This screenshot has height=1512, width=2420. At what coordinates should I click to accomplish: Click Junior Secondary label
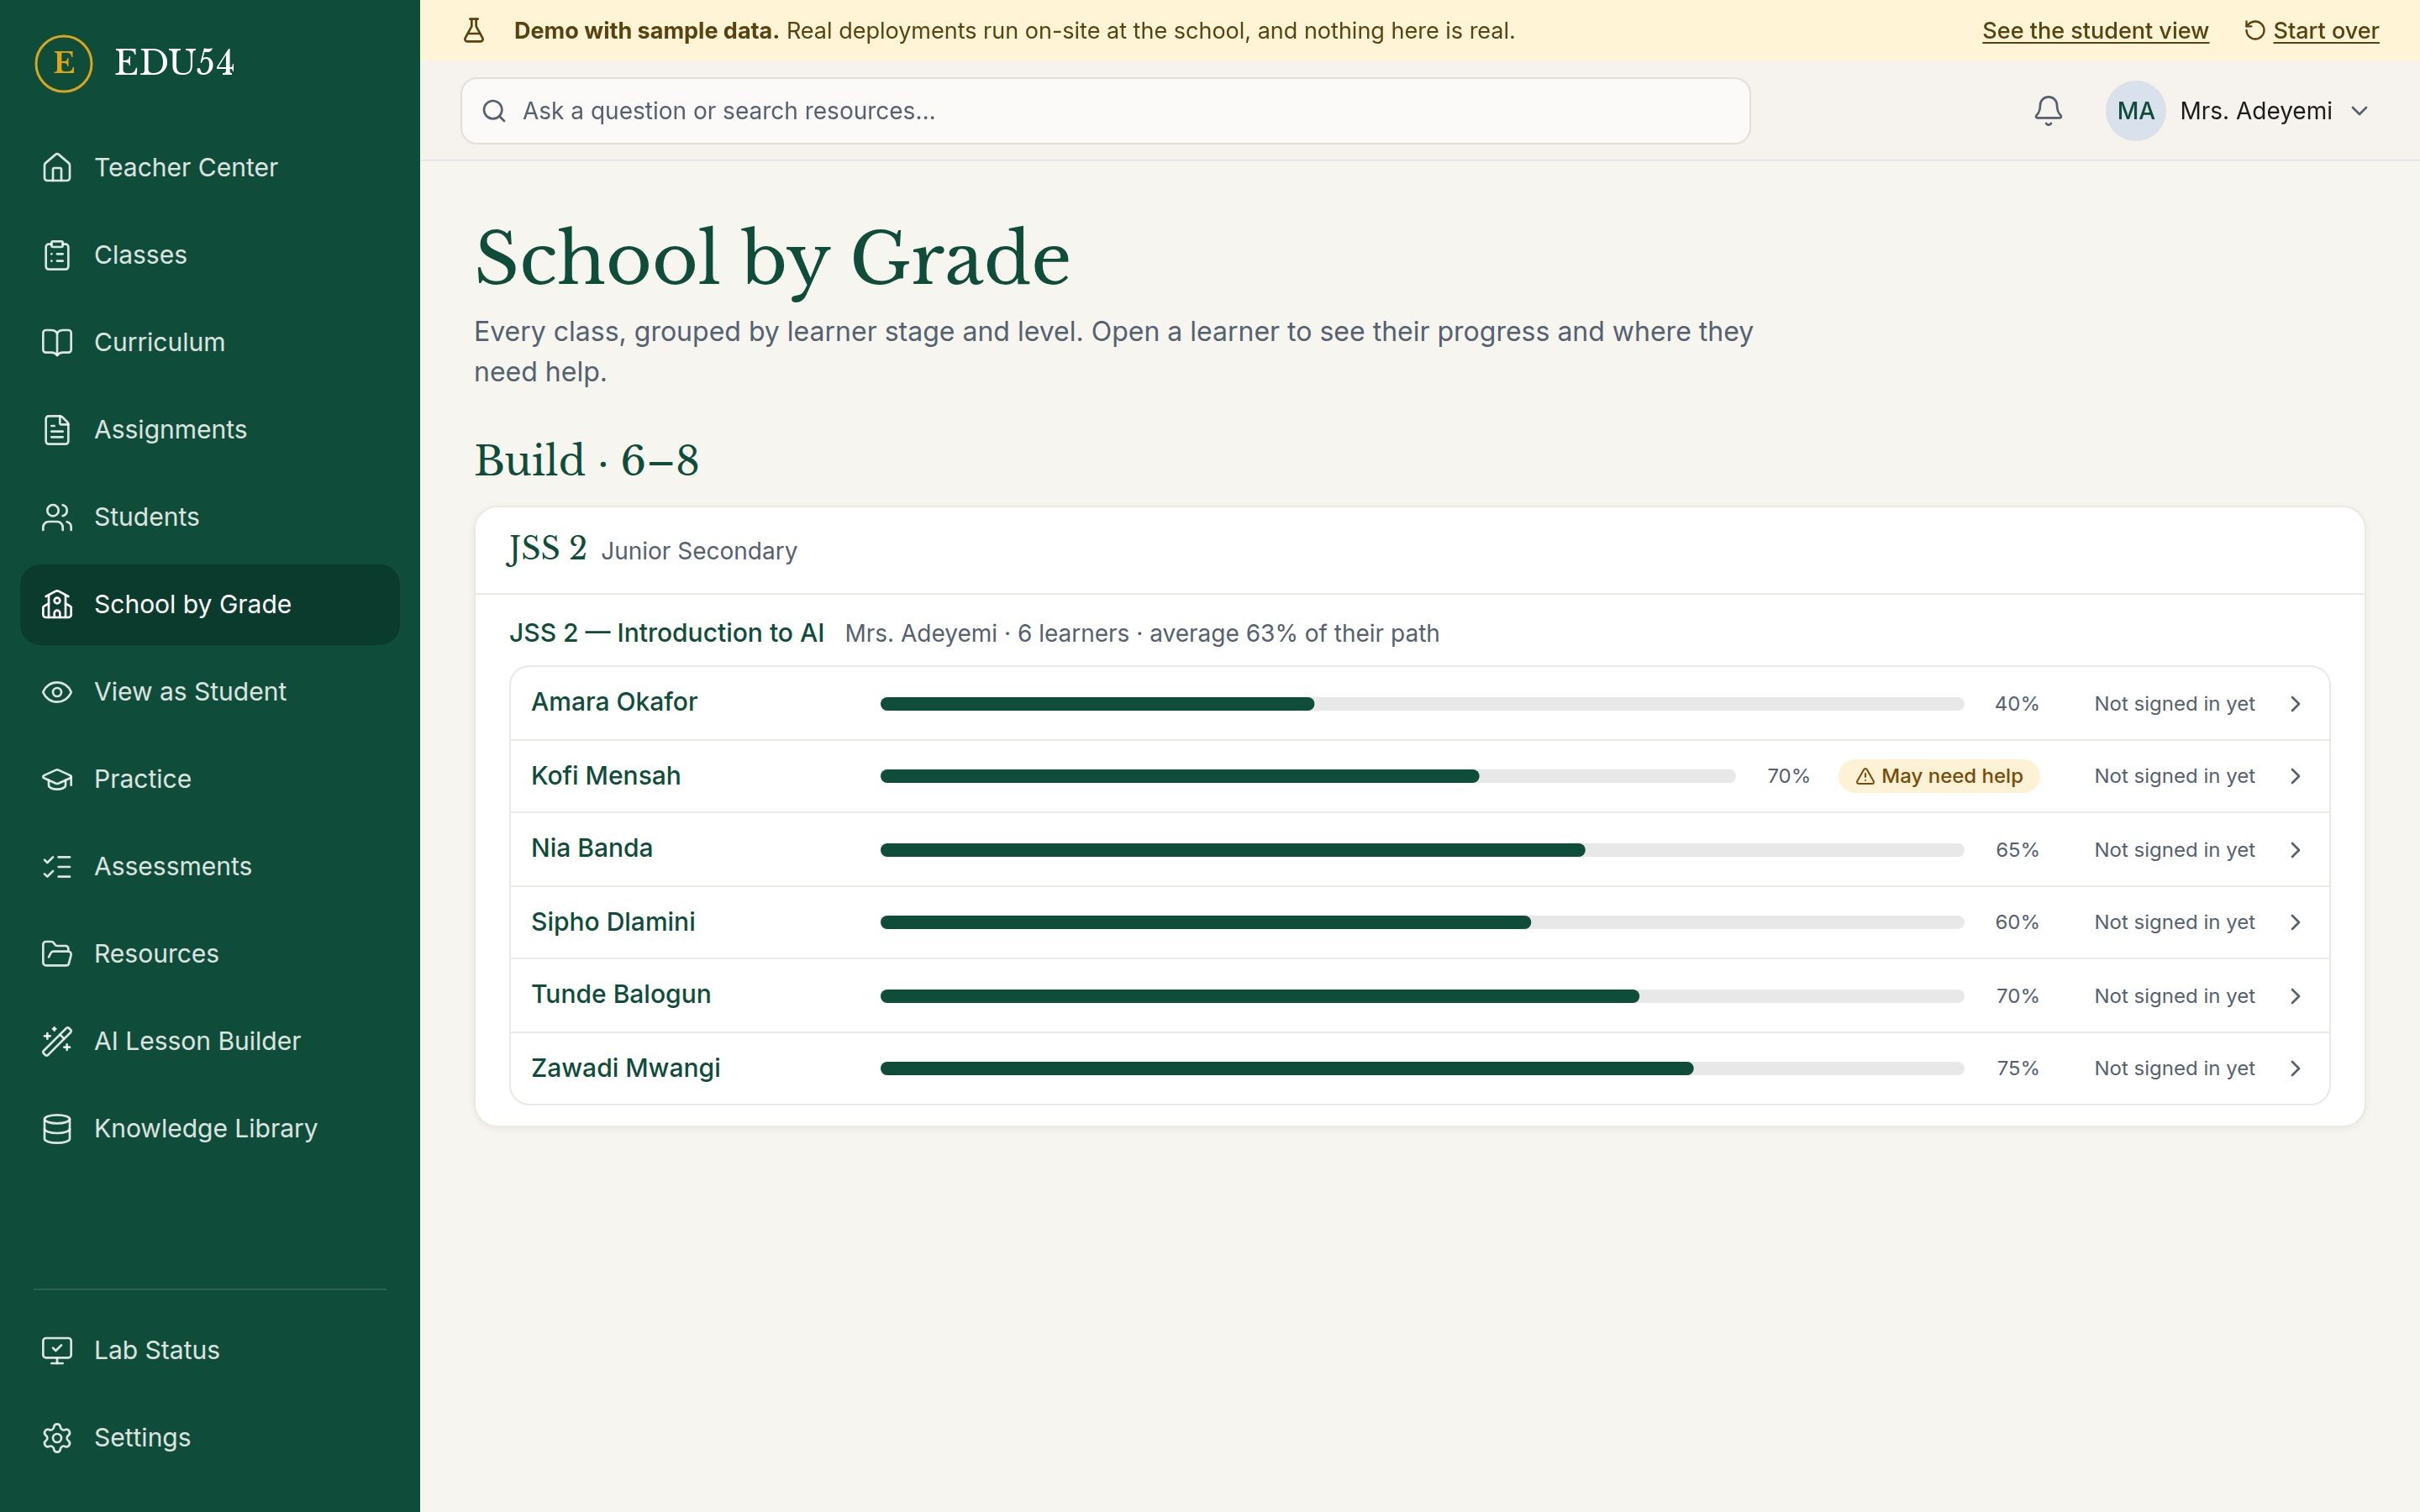point(699,551)
